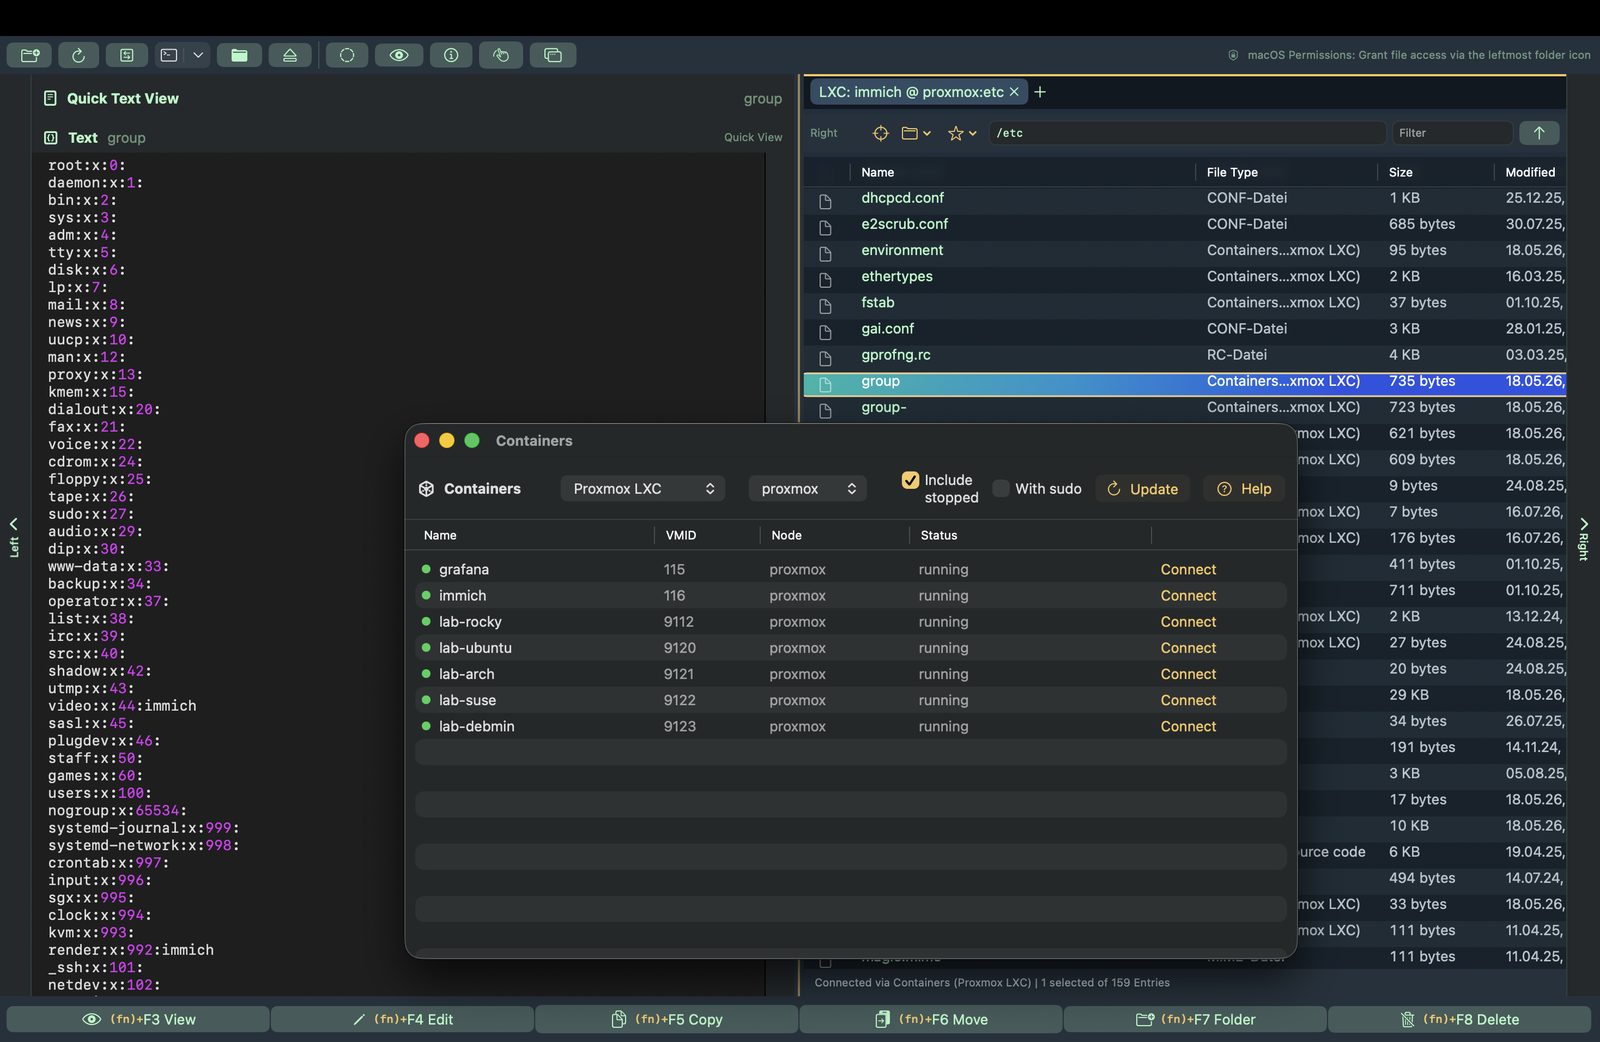Click the file icon next to fstab
The image size is (1600, 1042).
pyautogui.click(x=825, y=305)
